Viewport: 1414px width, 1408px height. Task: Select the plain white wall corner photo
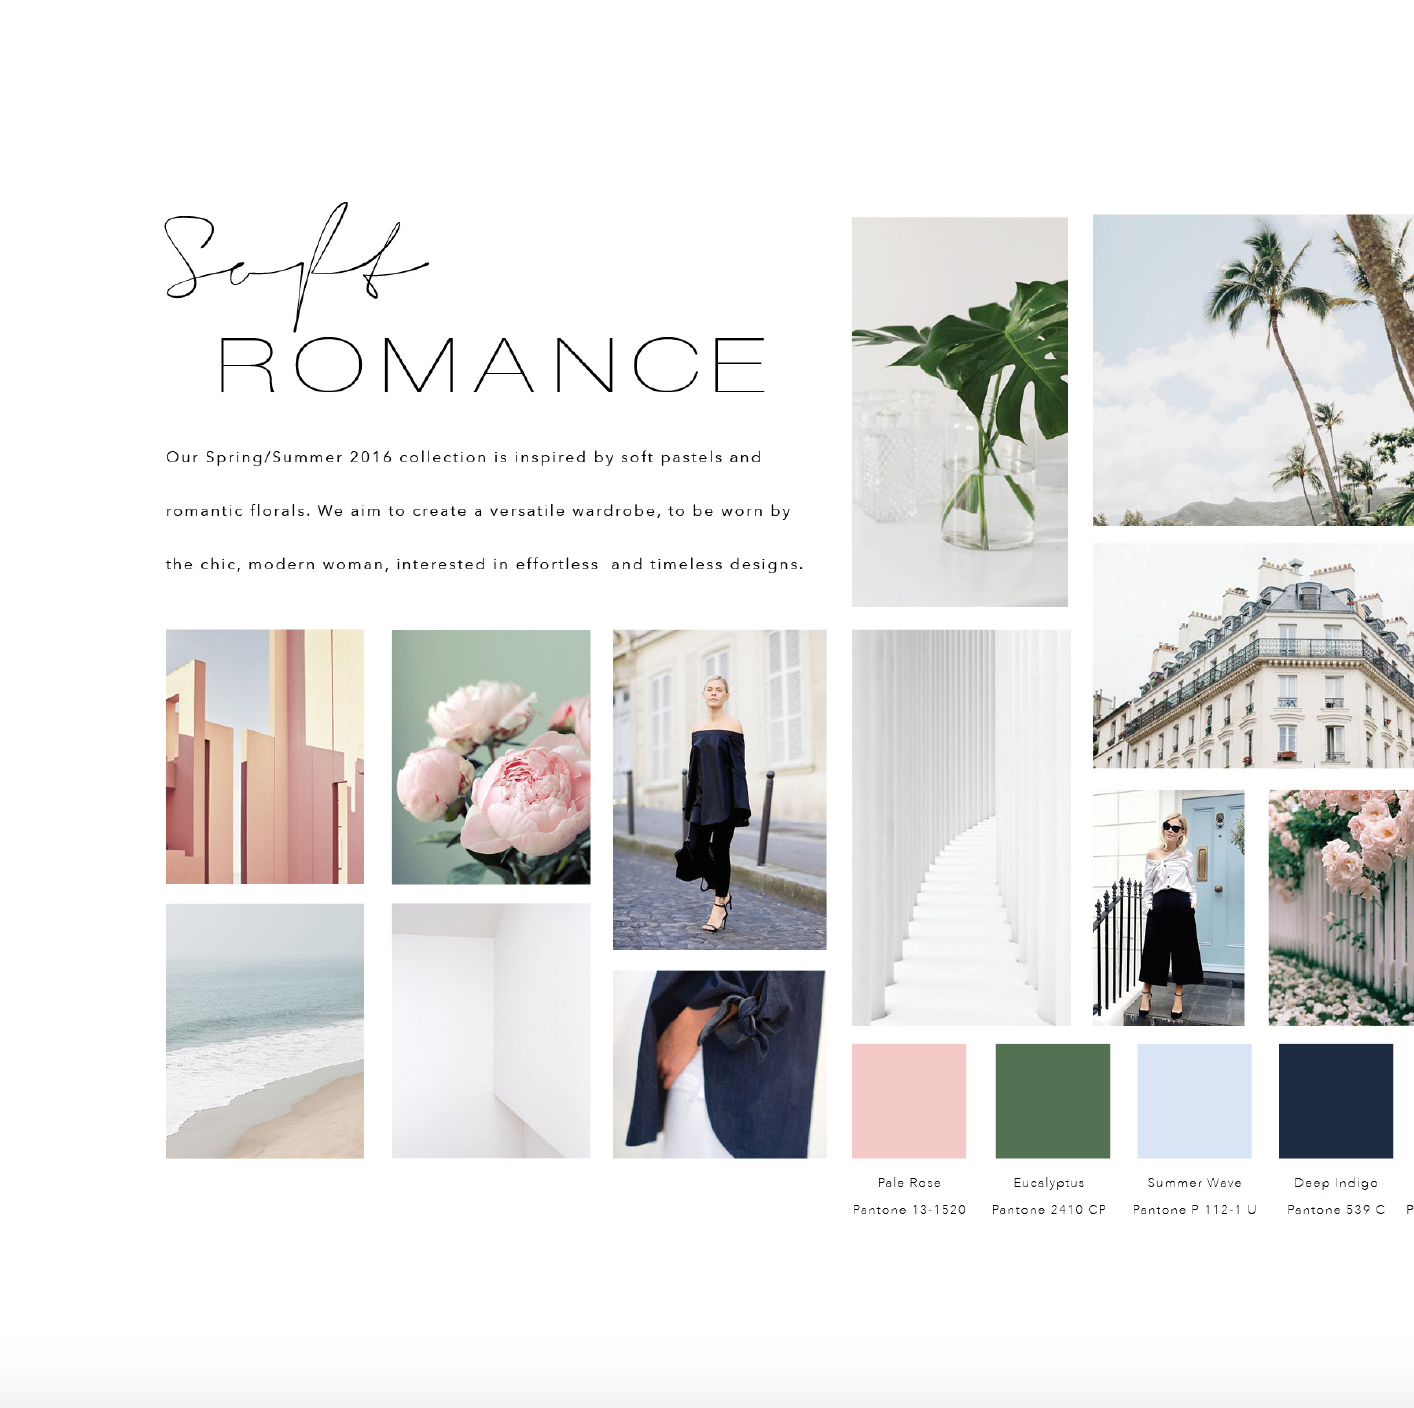pyautogui.click(x=491, y=1031)
